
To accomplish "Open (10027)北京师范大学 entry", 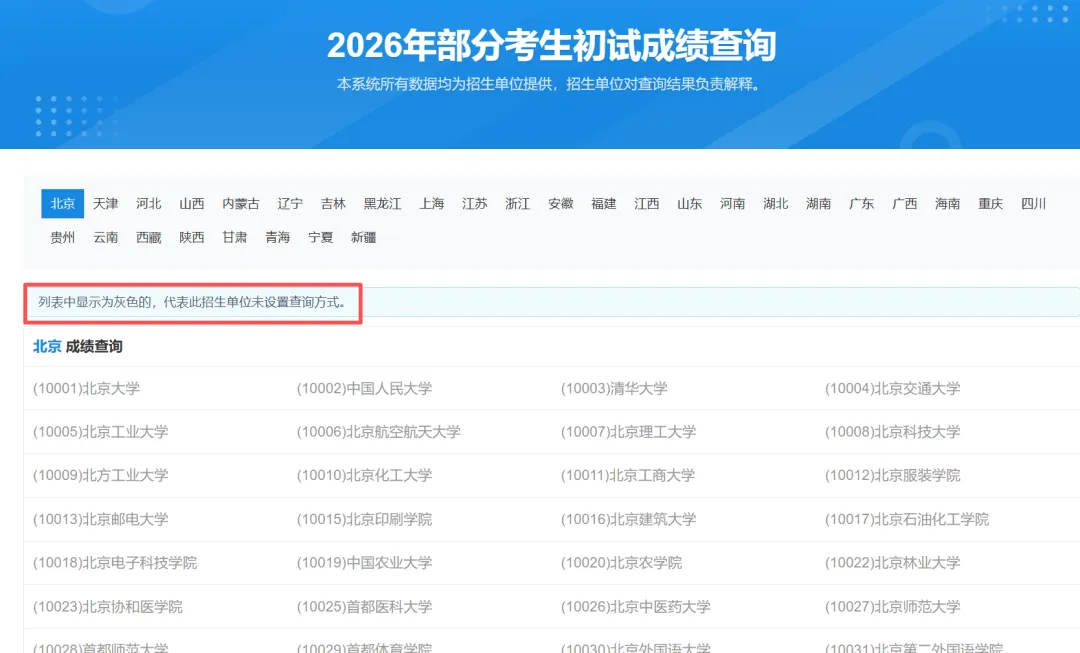I will pos(893,607).
